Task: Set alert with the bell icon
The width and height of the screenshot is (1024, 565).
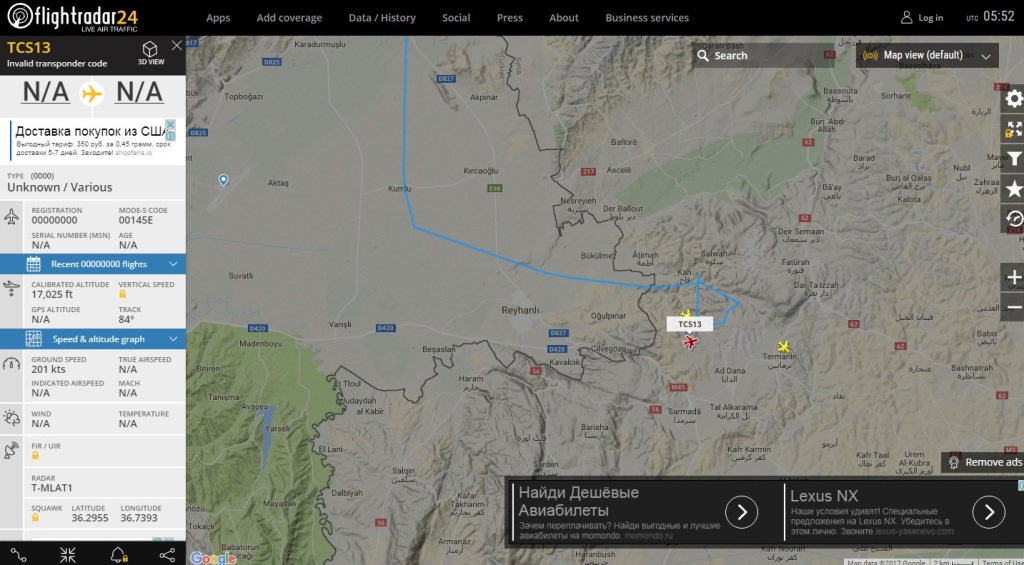Action: coord(118,555)
